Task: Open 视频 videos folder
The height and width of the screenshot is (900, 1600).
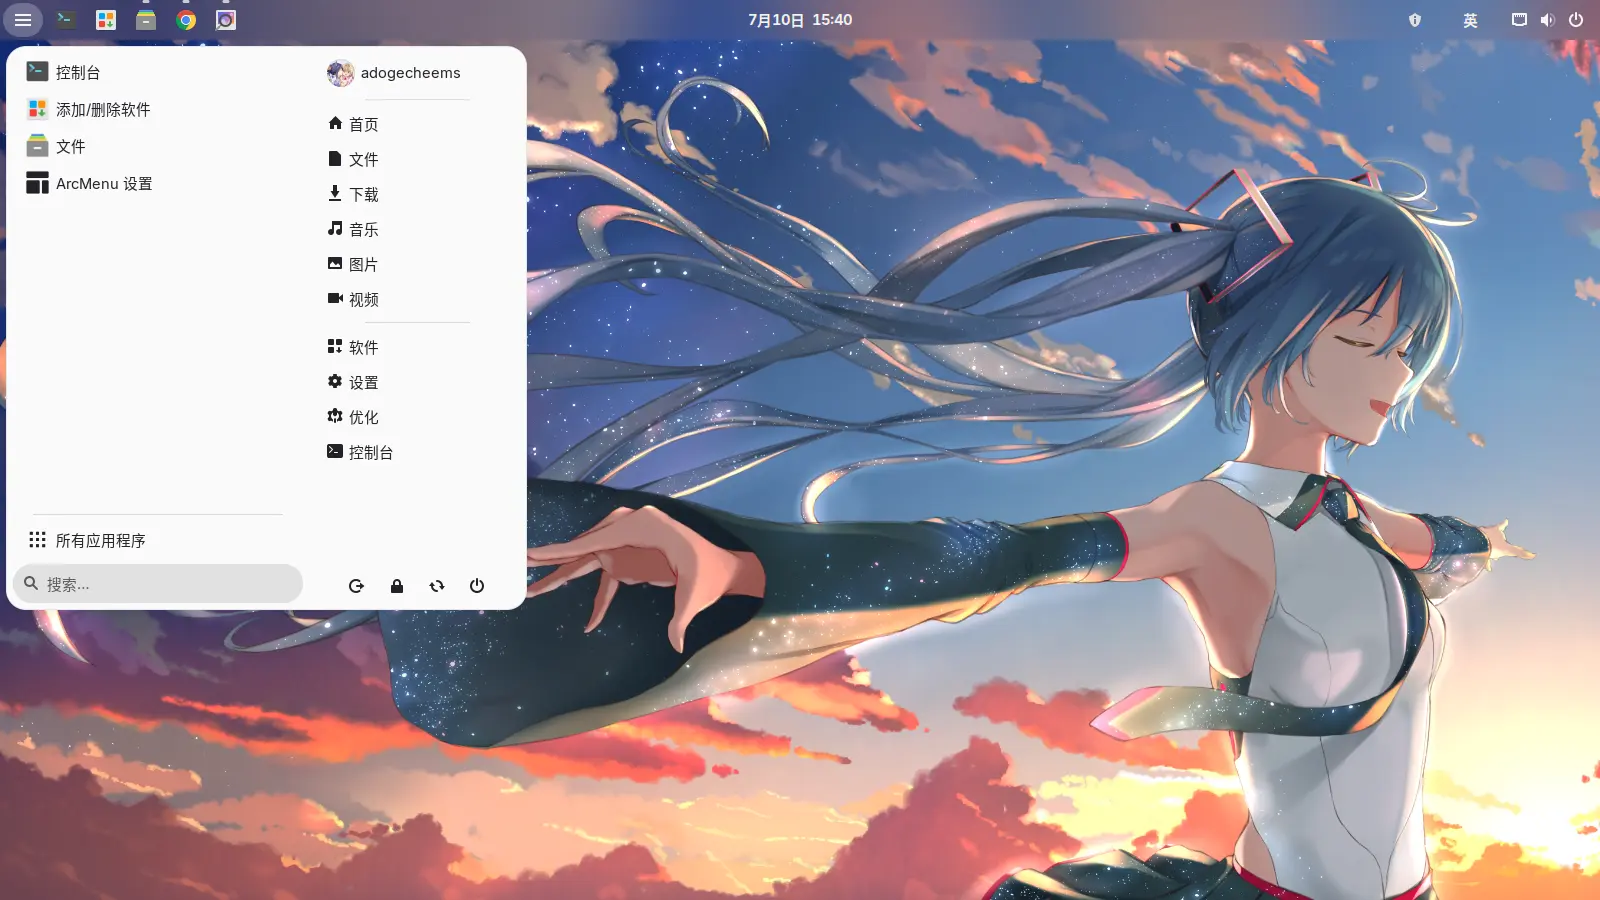Action: (x=417, y=299)
